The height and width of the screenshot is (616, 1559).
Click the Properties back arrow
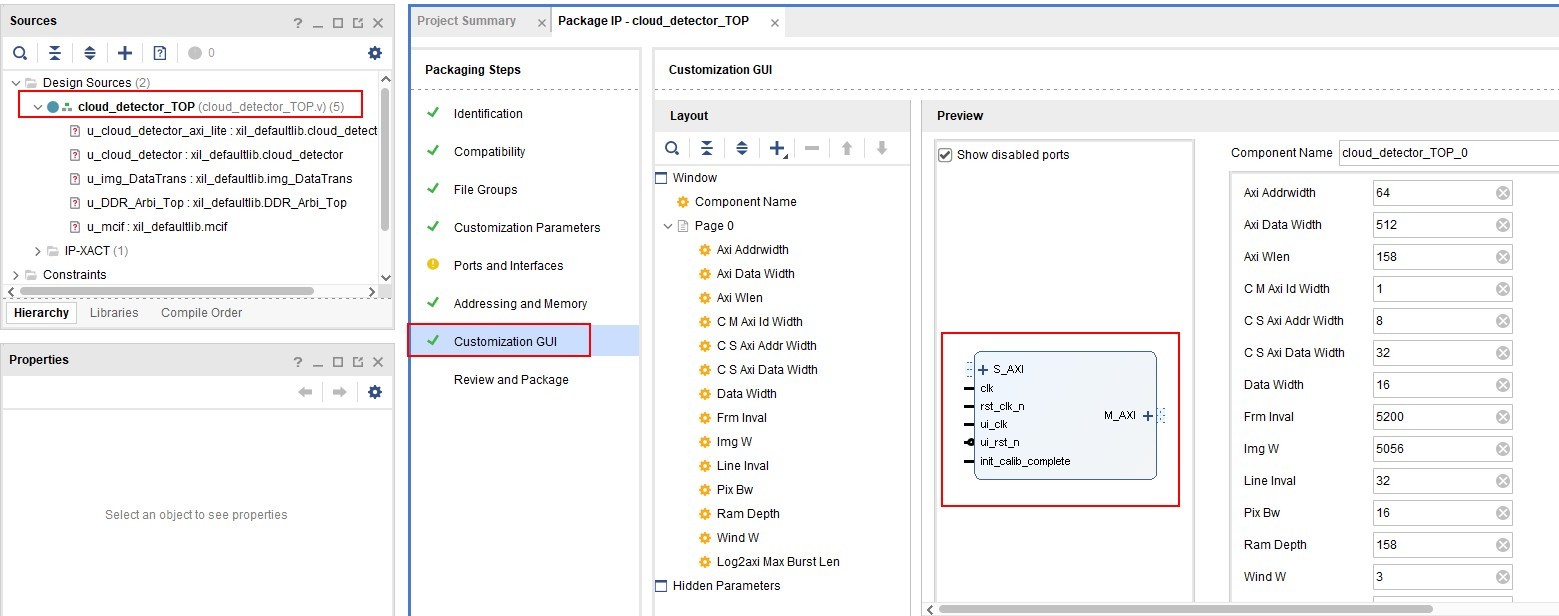click(x=306, y=392)
